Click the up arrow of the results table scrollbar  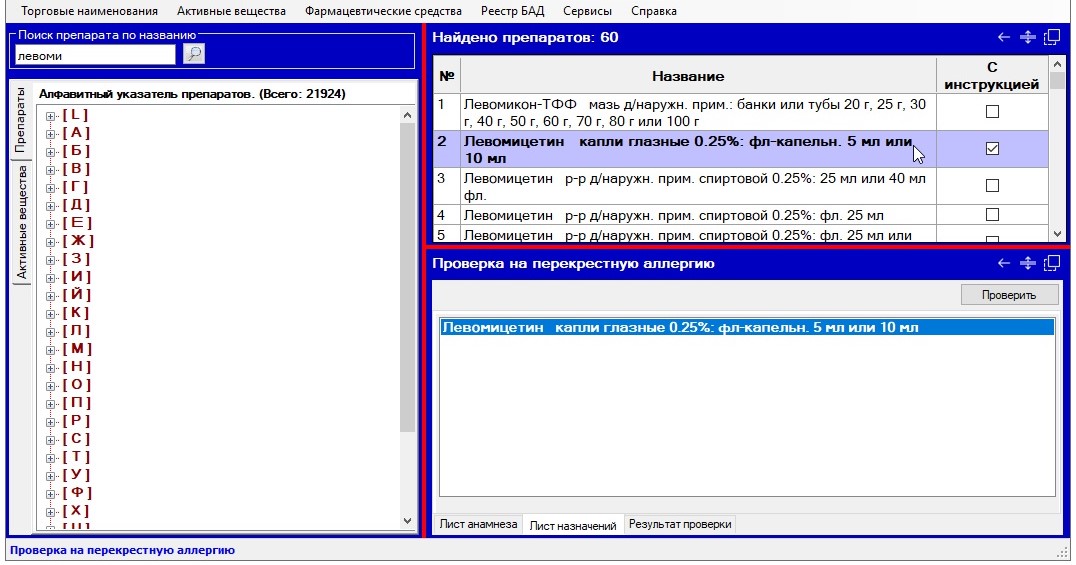(1057, 64)
